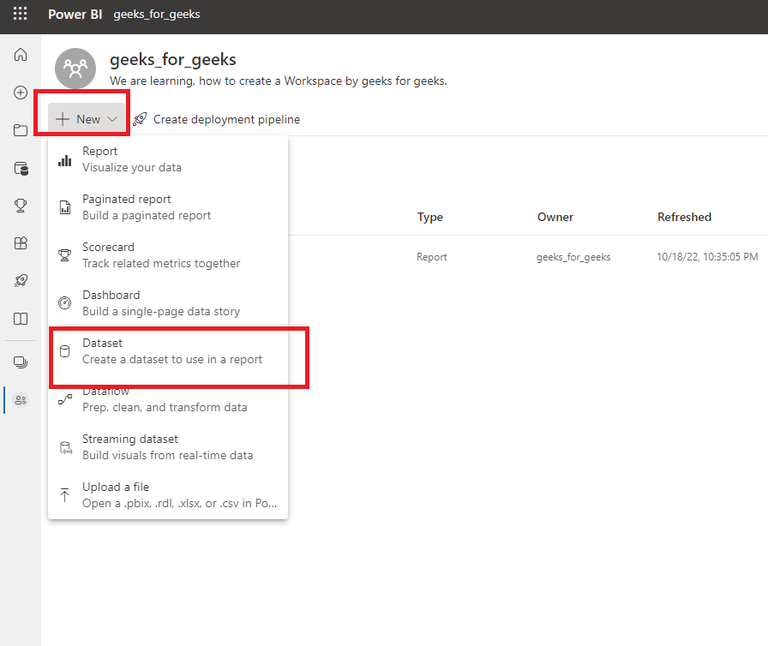Click the Create plus icon in sidebar
The height and width of the screenshot is (646, 768).
21,93
